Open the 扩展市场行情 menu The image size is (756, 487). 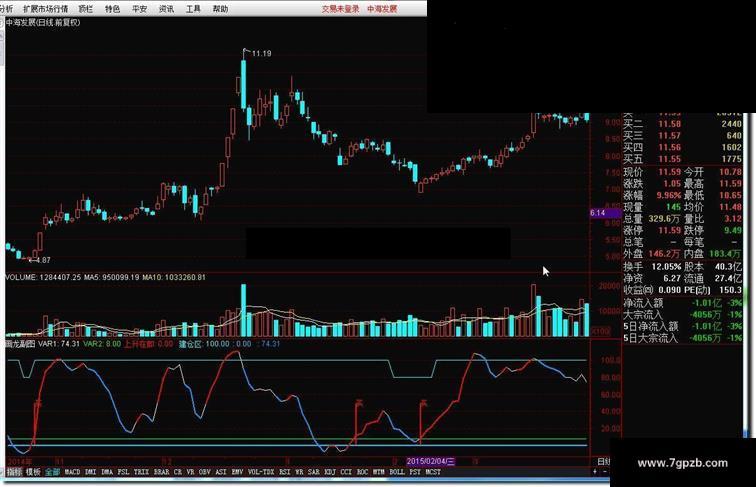(x=45, y=9)
